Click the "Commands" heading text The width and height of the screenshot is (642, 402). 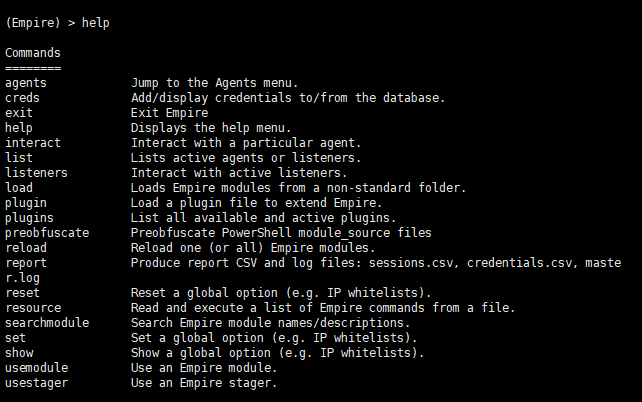[x=32, y=52]
